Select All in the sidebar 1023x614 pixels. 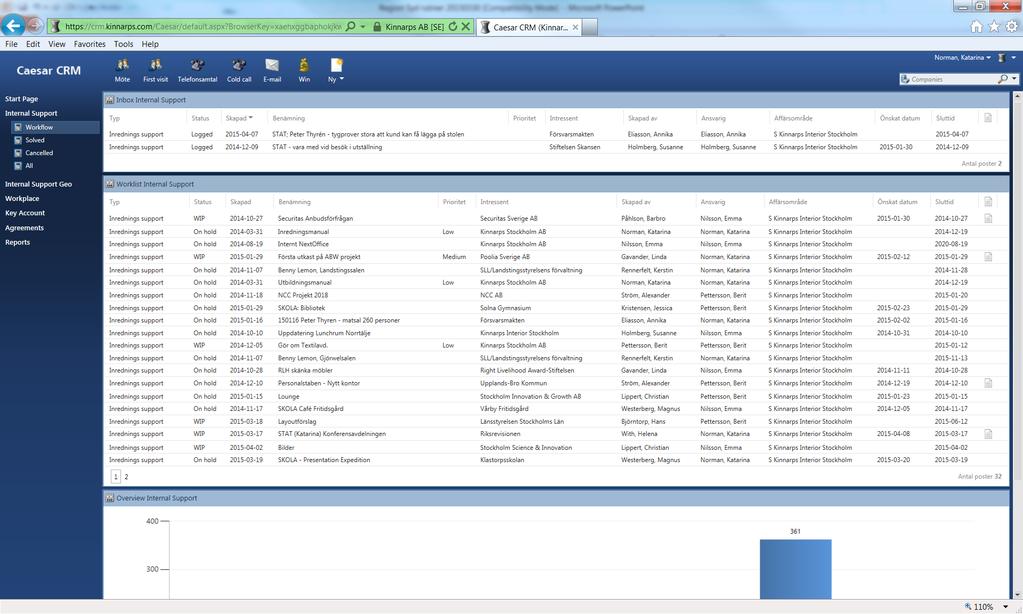click(29, 166)
